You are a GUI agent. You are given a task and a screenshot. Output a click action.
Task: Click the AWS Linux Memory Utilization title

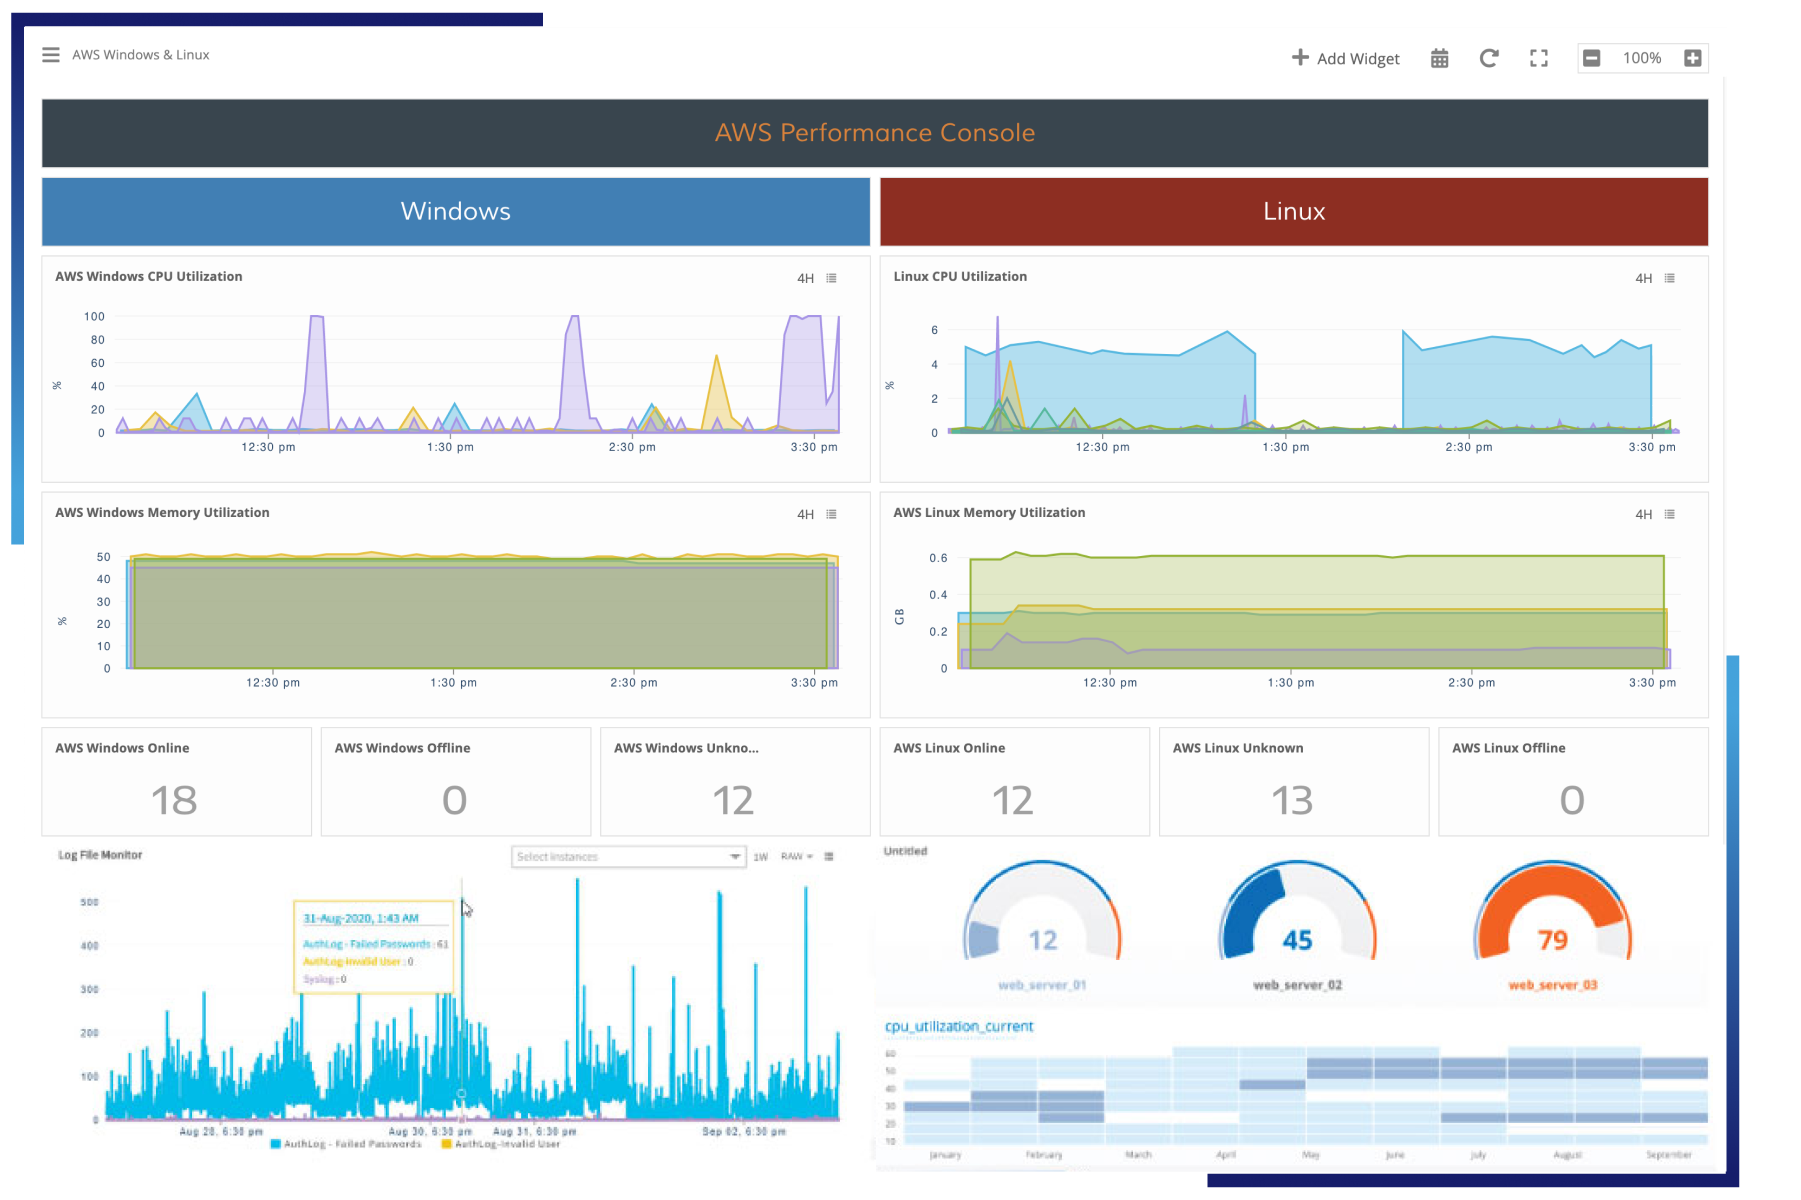pos(989,512)
